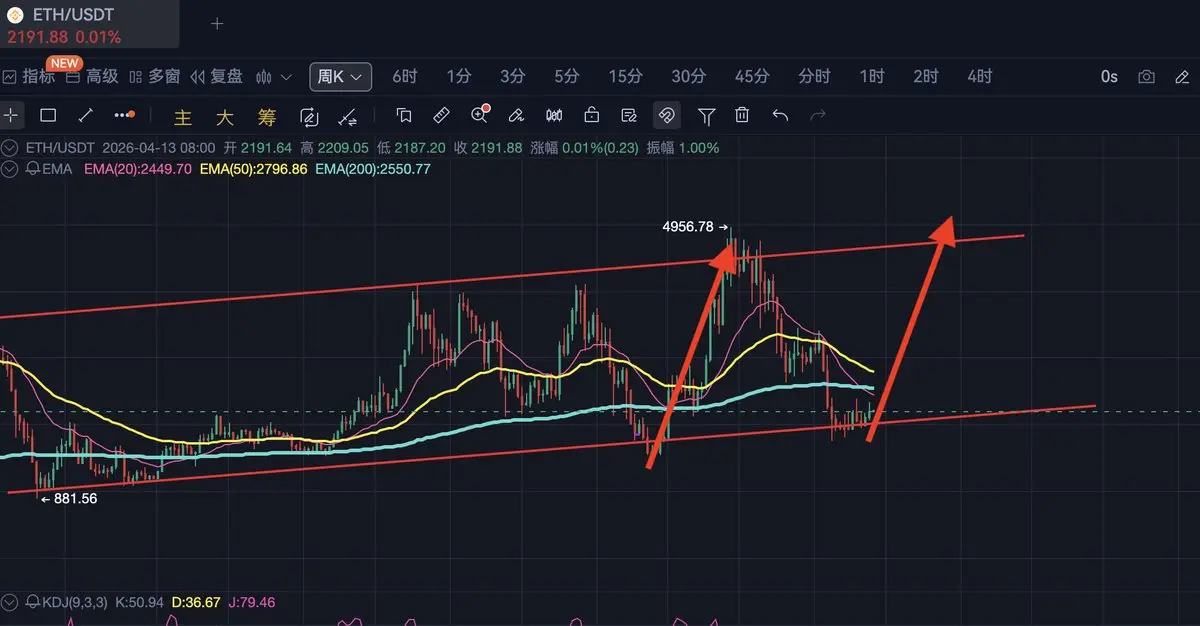This screenshot has width=1200, height=626.
Task: Select the rectangle drawing tool
Action: tap(48, 115)
